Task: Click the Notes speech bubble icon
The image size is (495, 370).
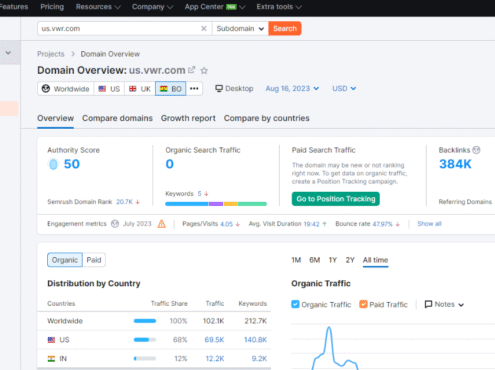Action: click(x=428, y=304)
